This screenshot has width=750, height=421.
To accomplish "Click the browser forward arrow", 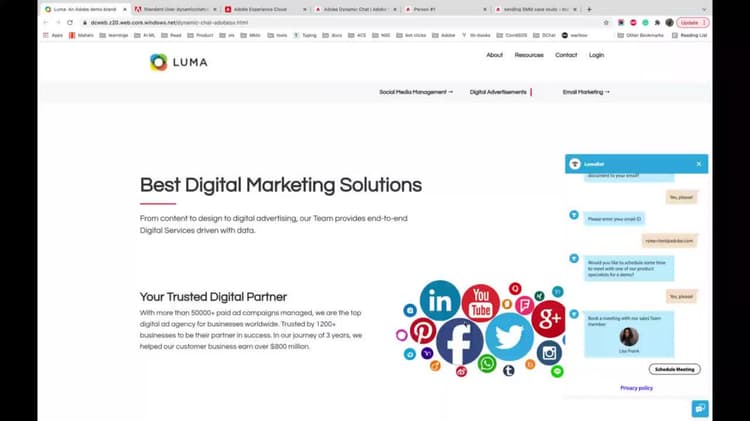I will [58, 22].
